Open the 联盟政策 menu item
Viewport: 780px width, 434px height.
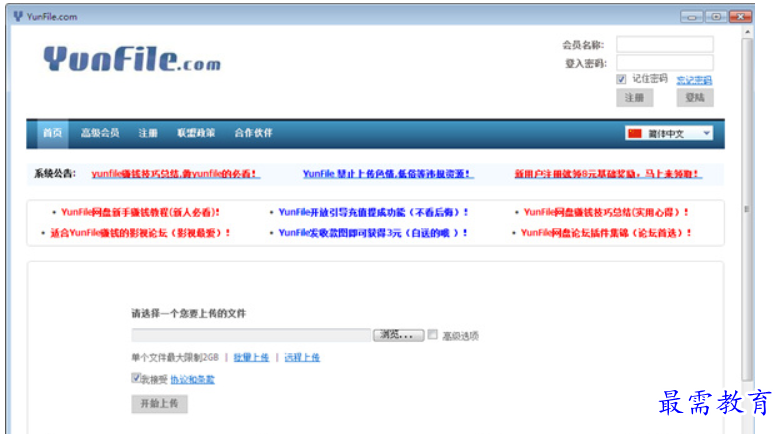tap(196, 133)
